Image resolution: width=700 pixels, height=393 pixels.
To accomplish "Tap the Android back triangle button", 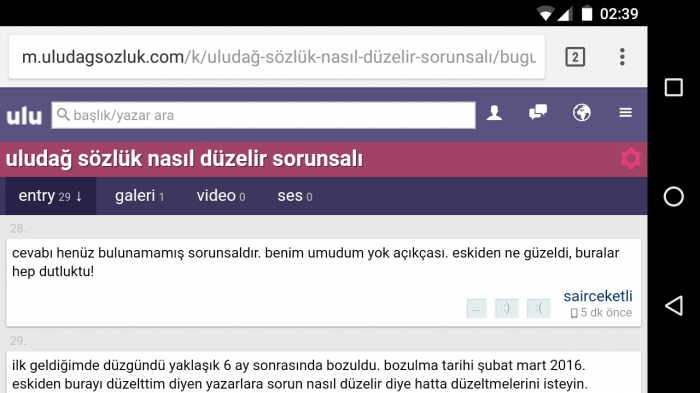I will click(674, 306).
